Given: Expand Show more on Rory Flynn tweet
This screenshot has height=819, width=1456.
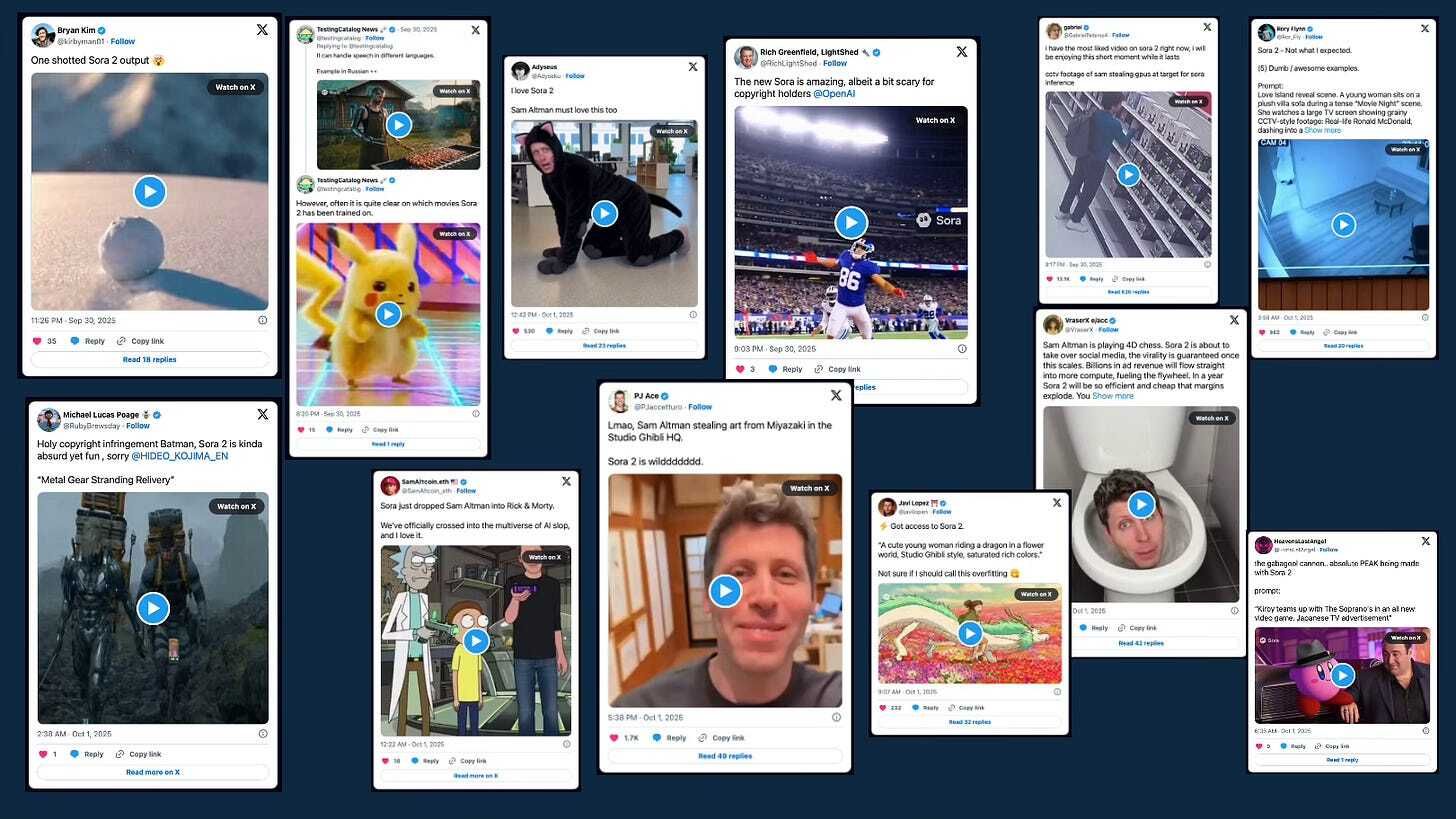Looking at the screenshot, I should (1322, 130).
